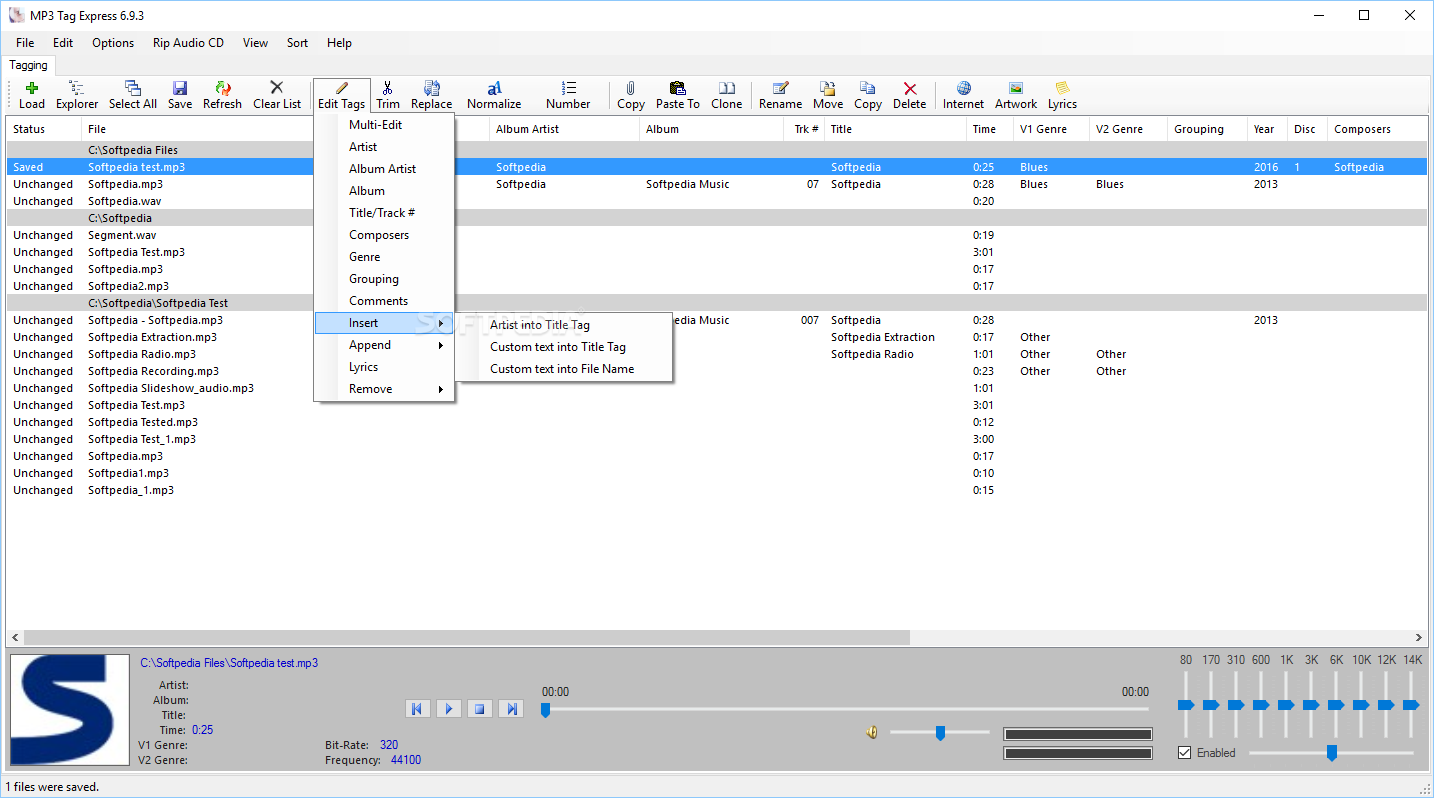
Task: Select the Softpedia Radio.mp3 row
Action: (717, 354)
